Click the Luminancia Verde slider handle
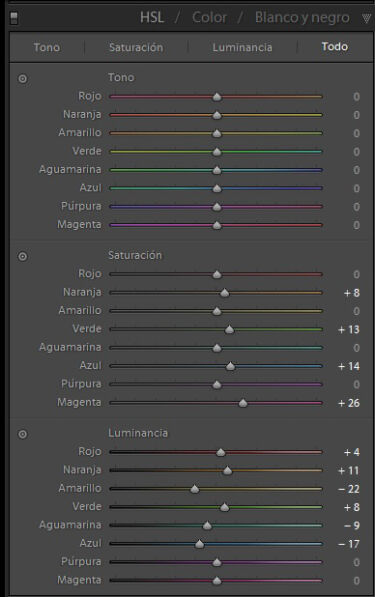 (x=225, y=507)
